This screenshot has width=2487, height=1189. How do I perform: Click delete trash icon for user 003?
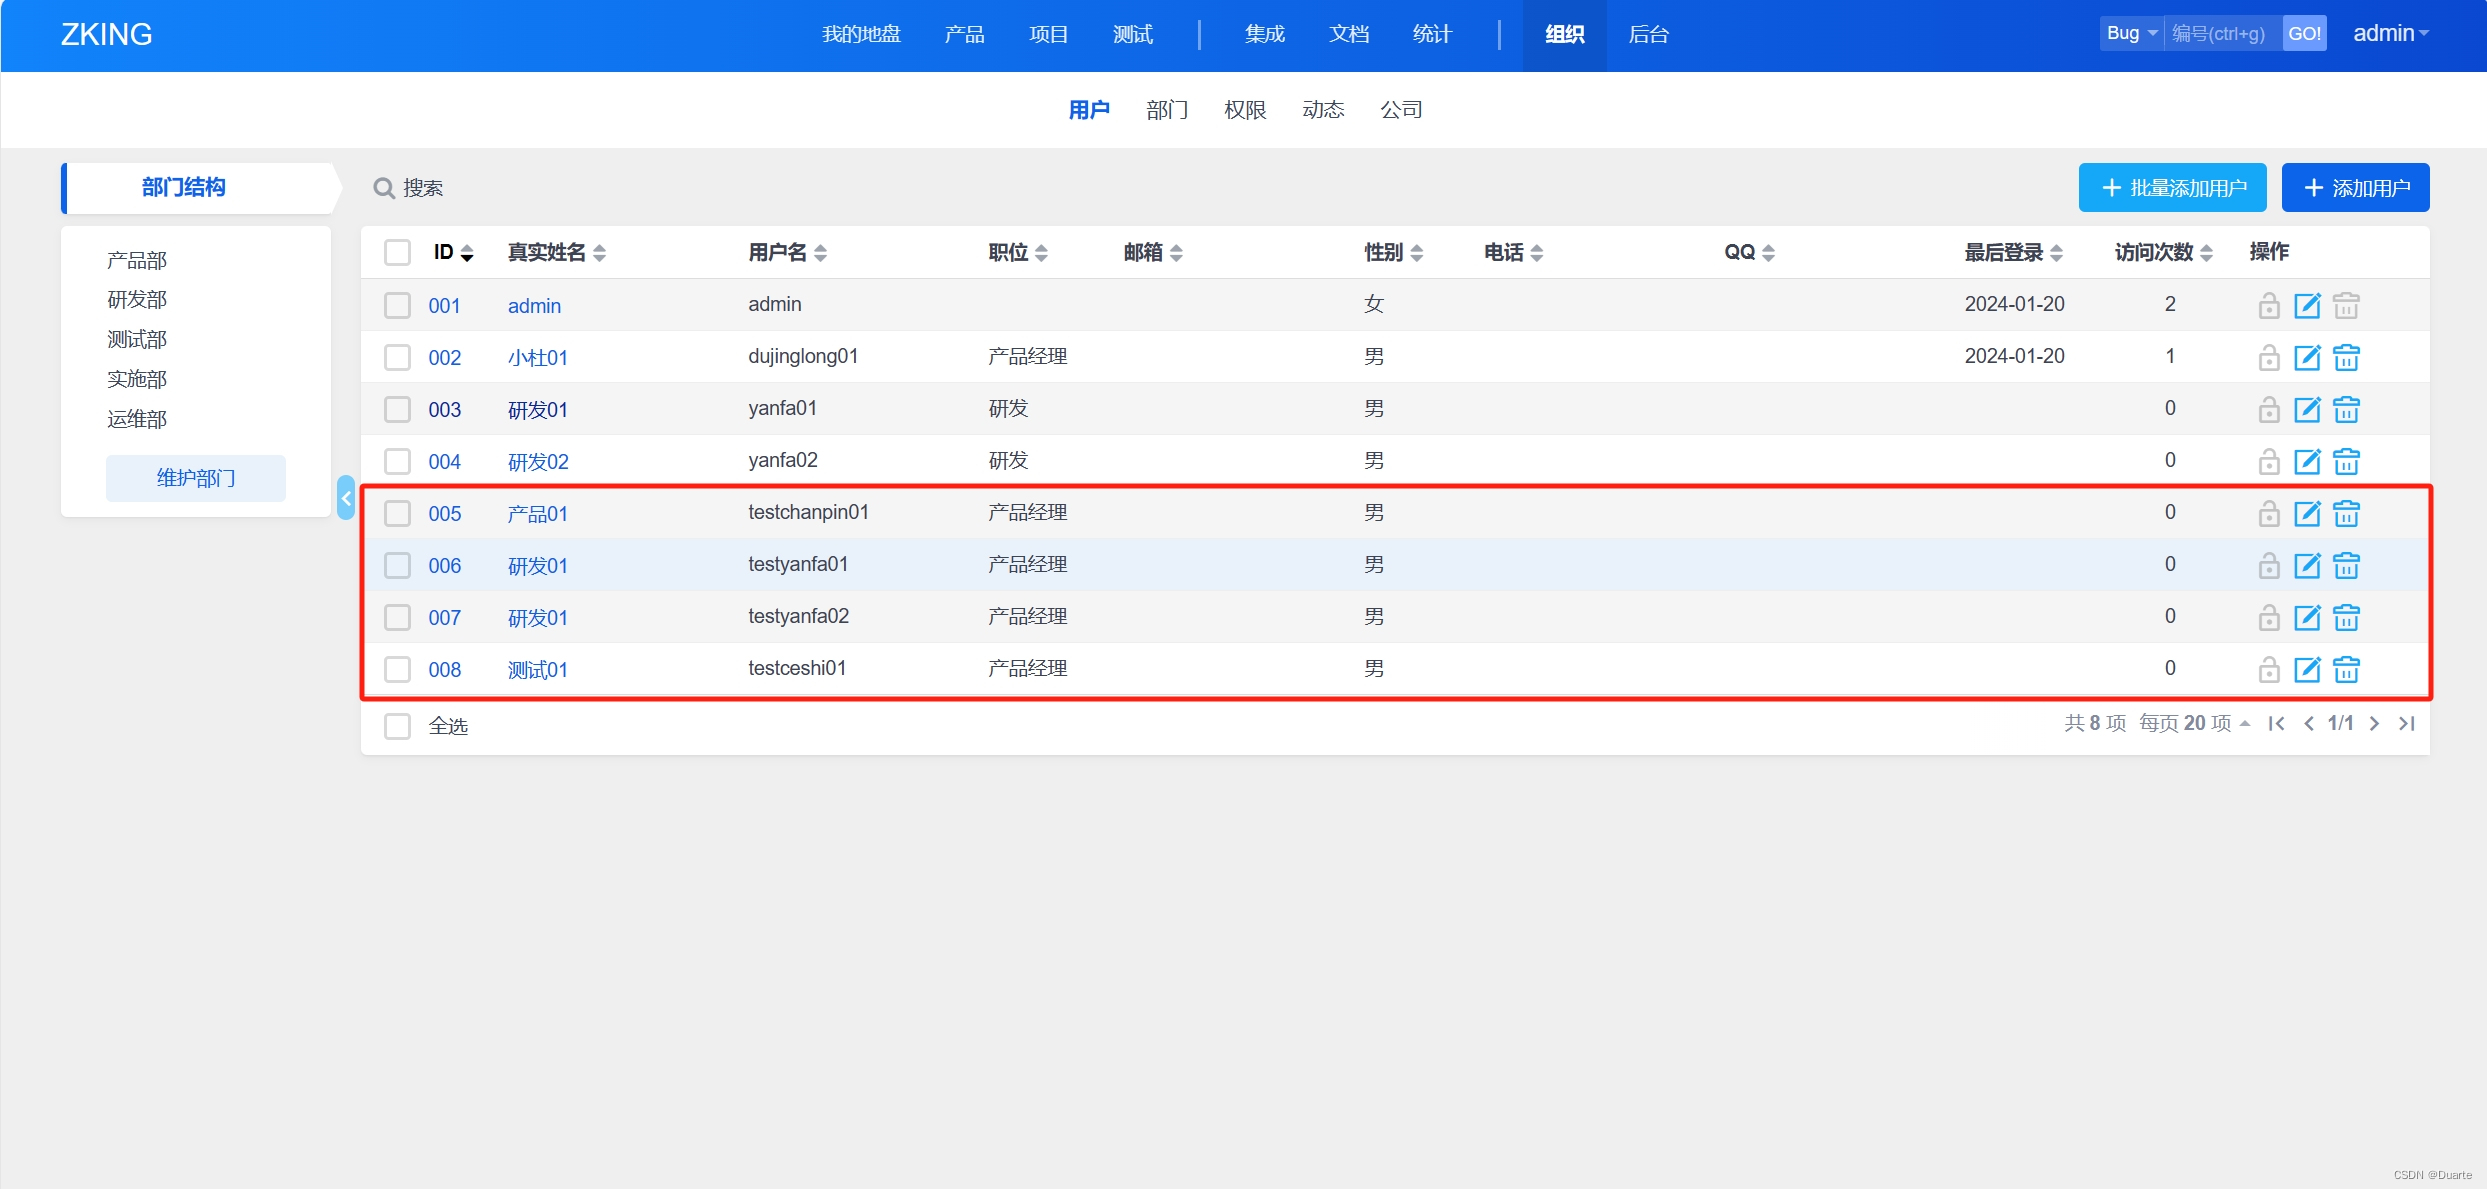(2346, 409)
